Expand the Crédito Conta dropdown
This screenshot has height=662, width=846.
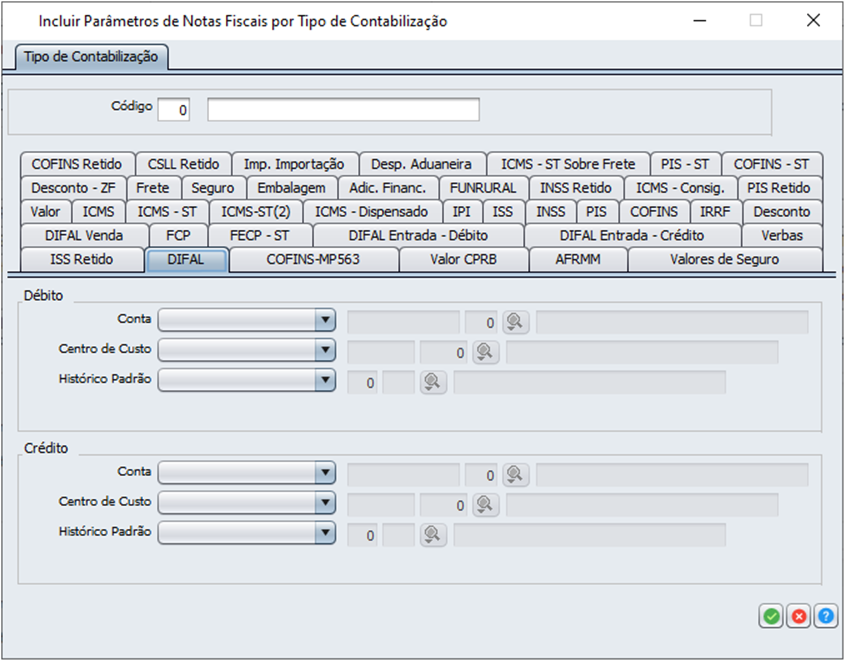[x=324, y=474]
